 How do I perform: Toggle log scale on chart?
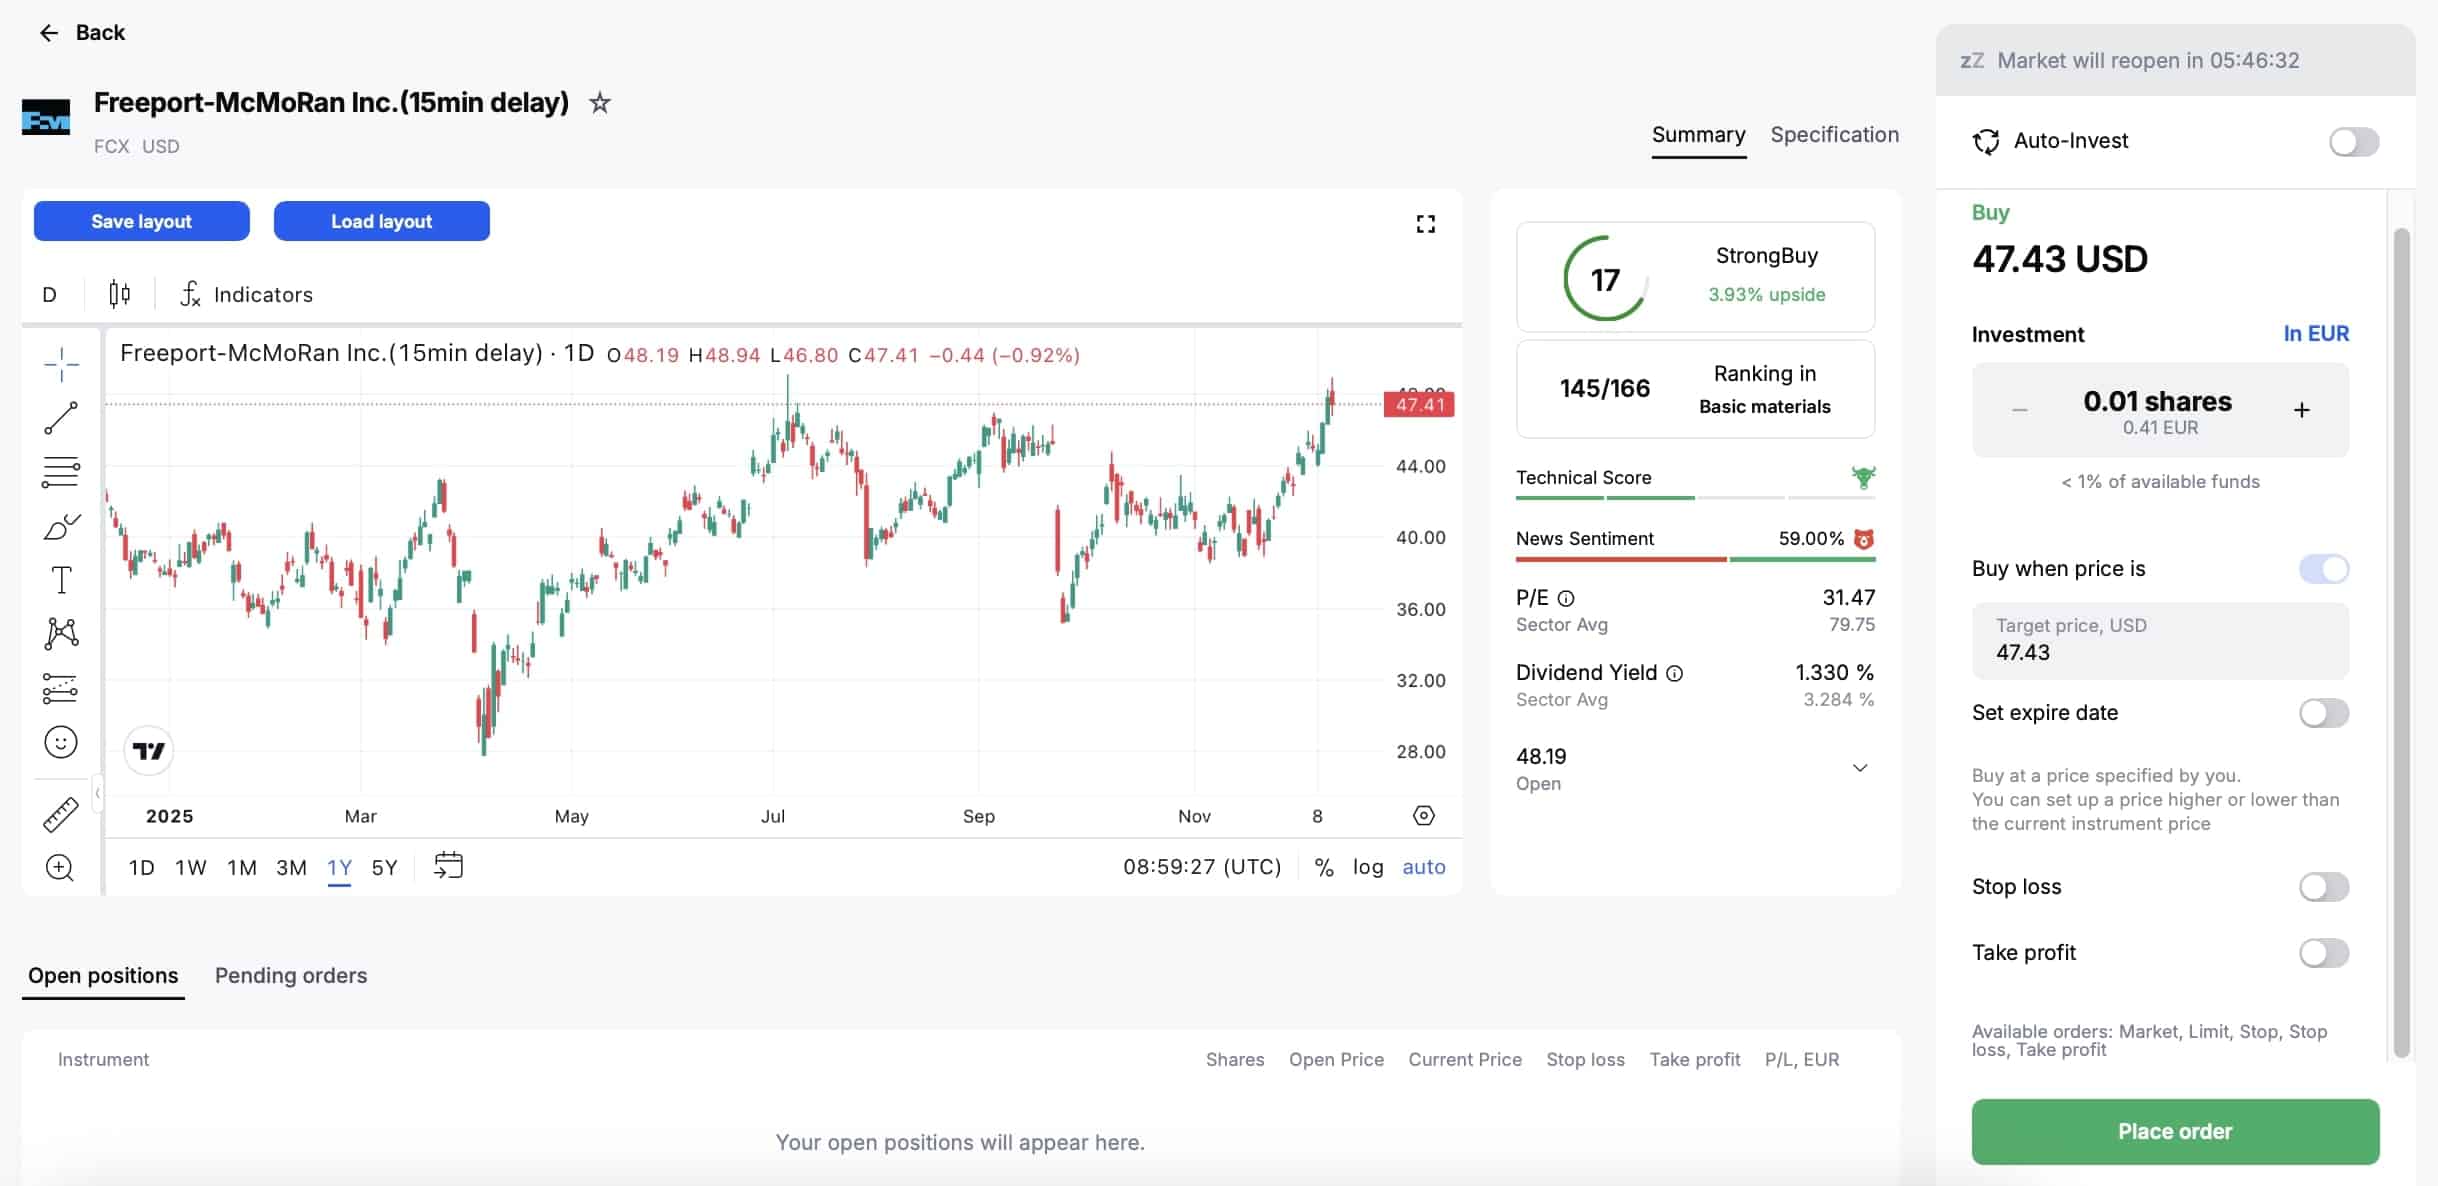(x=1368, y=867)
